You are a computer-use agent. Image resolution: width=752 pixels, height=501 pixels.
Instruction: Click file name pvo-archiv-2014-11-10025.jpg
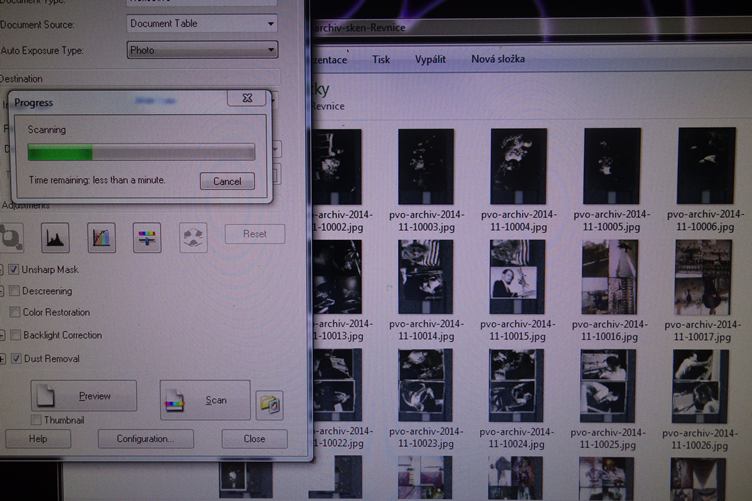pos(608,439)
